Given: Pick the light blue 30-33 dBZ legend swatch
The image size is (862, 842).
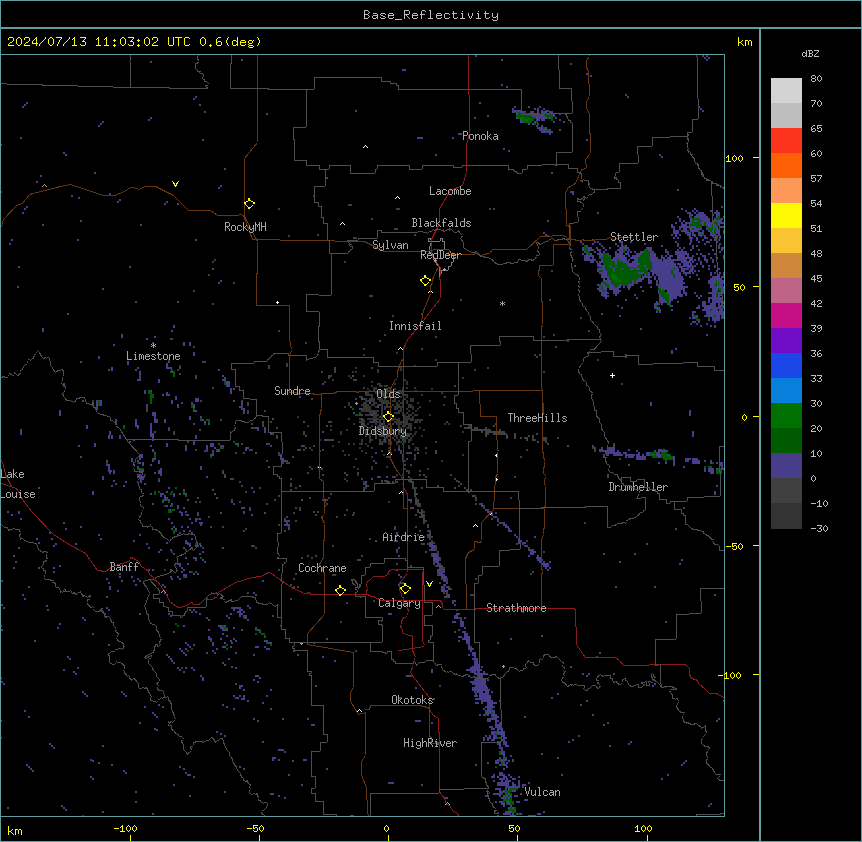Looking at the screenshot, I should pos(786,391).
